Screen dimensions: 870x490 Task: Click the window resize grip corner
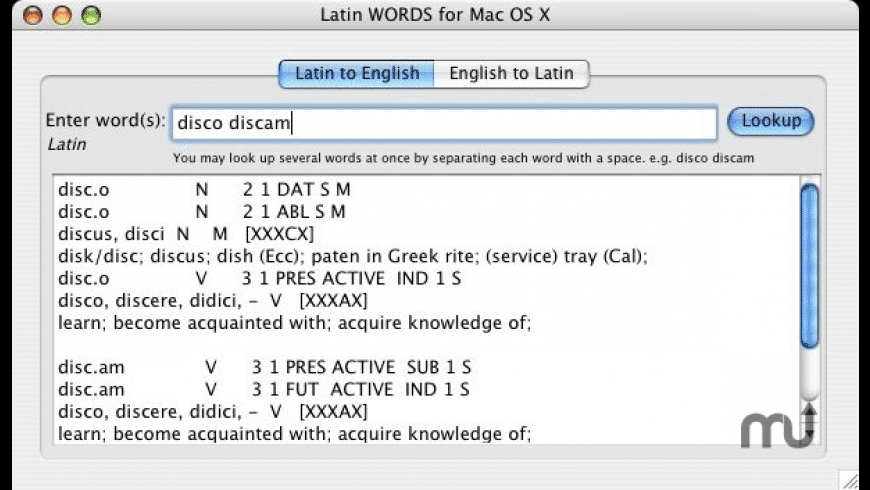tap(849, 479)
